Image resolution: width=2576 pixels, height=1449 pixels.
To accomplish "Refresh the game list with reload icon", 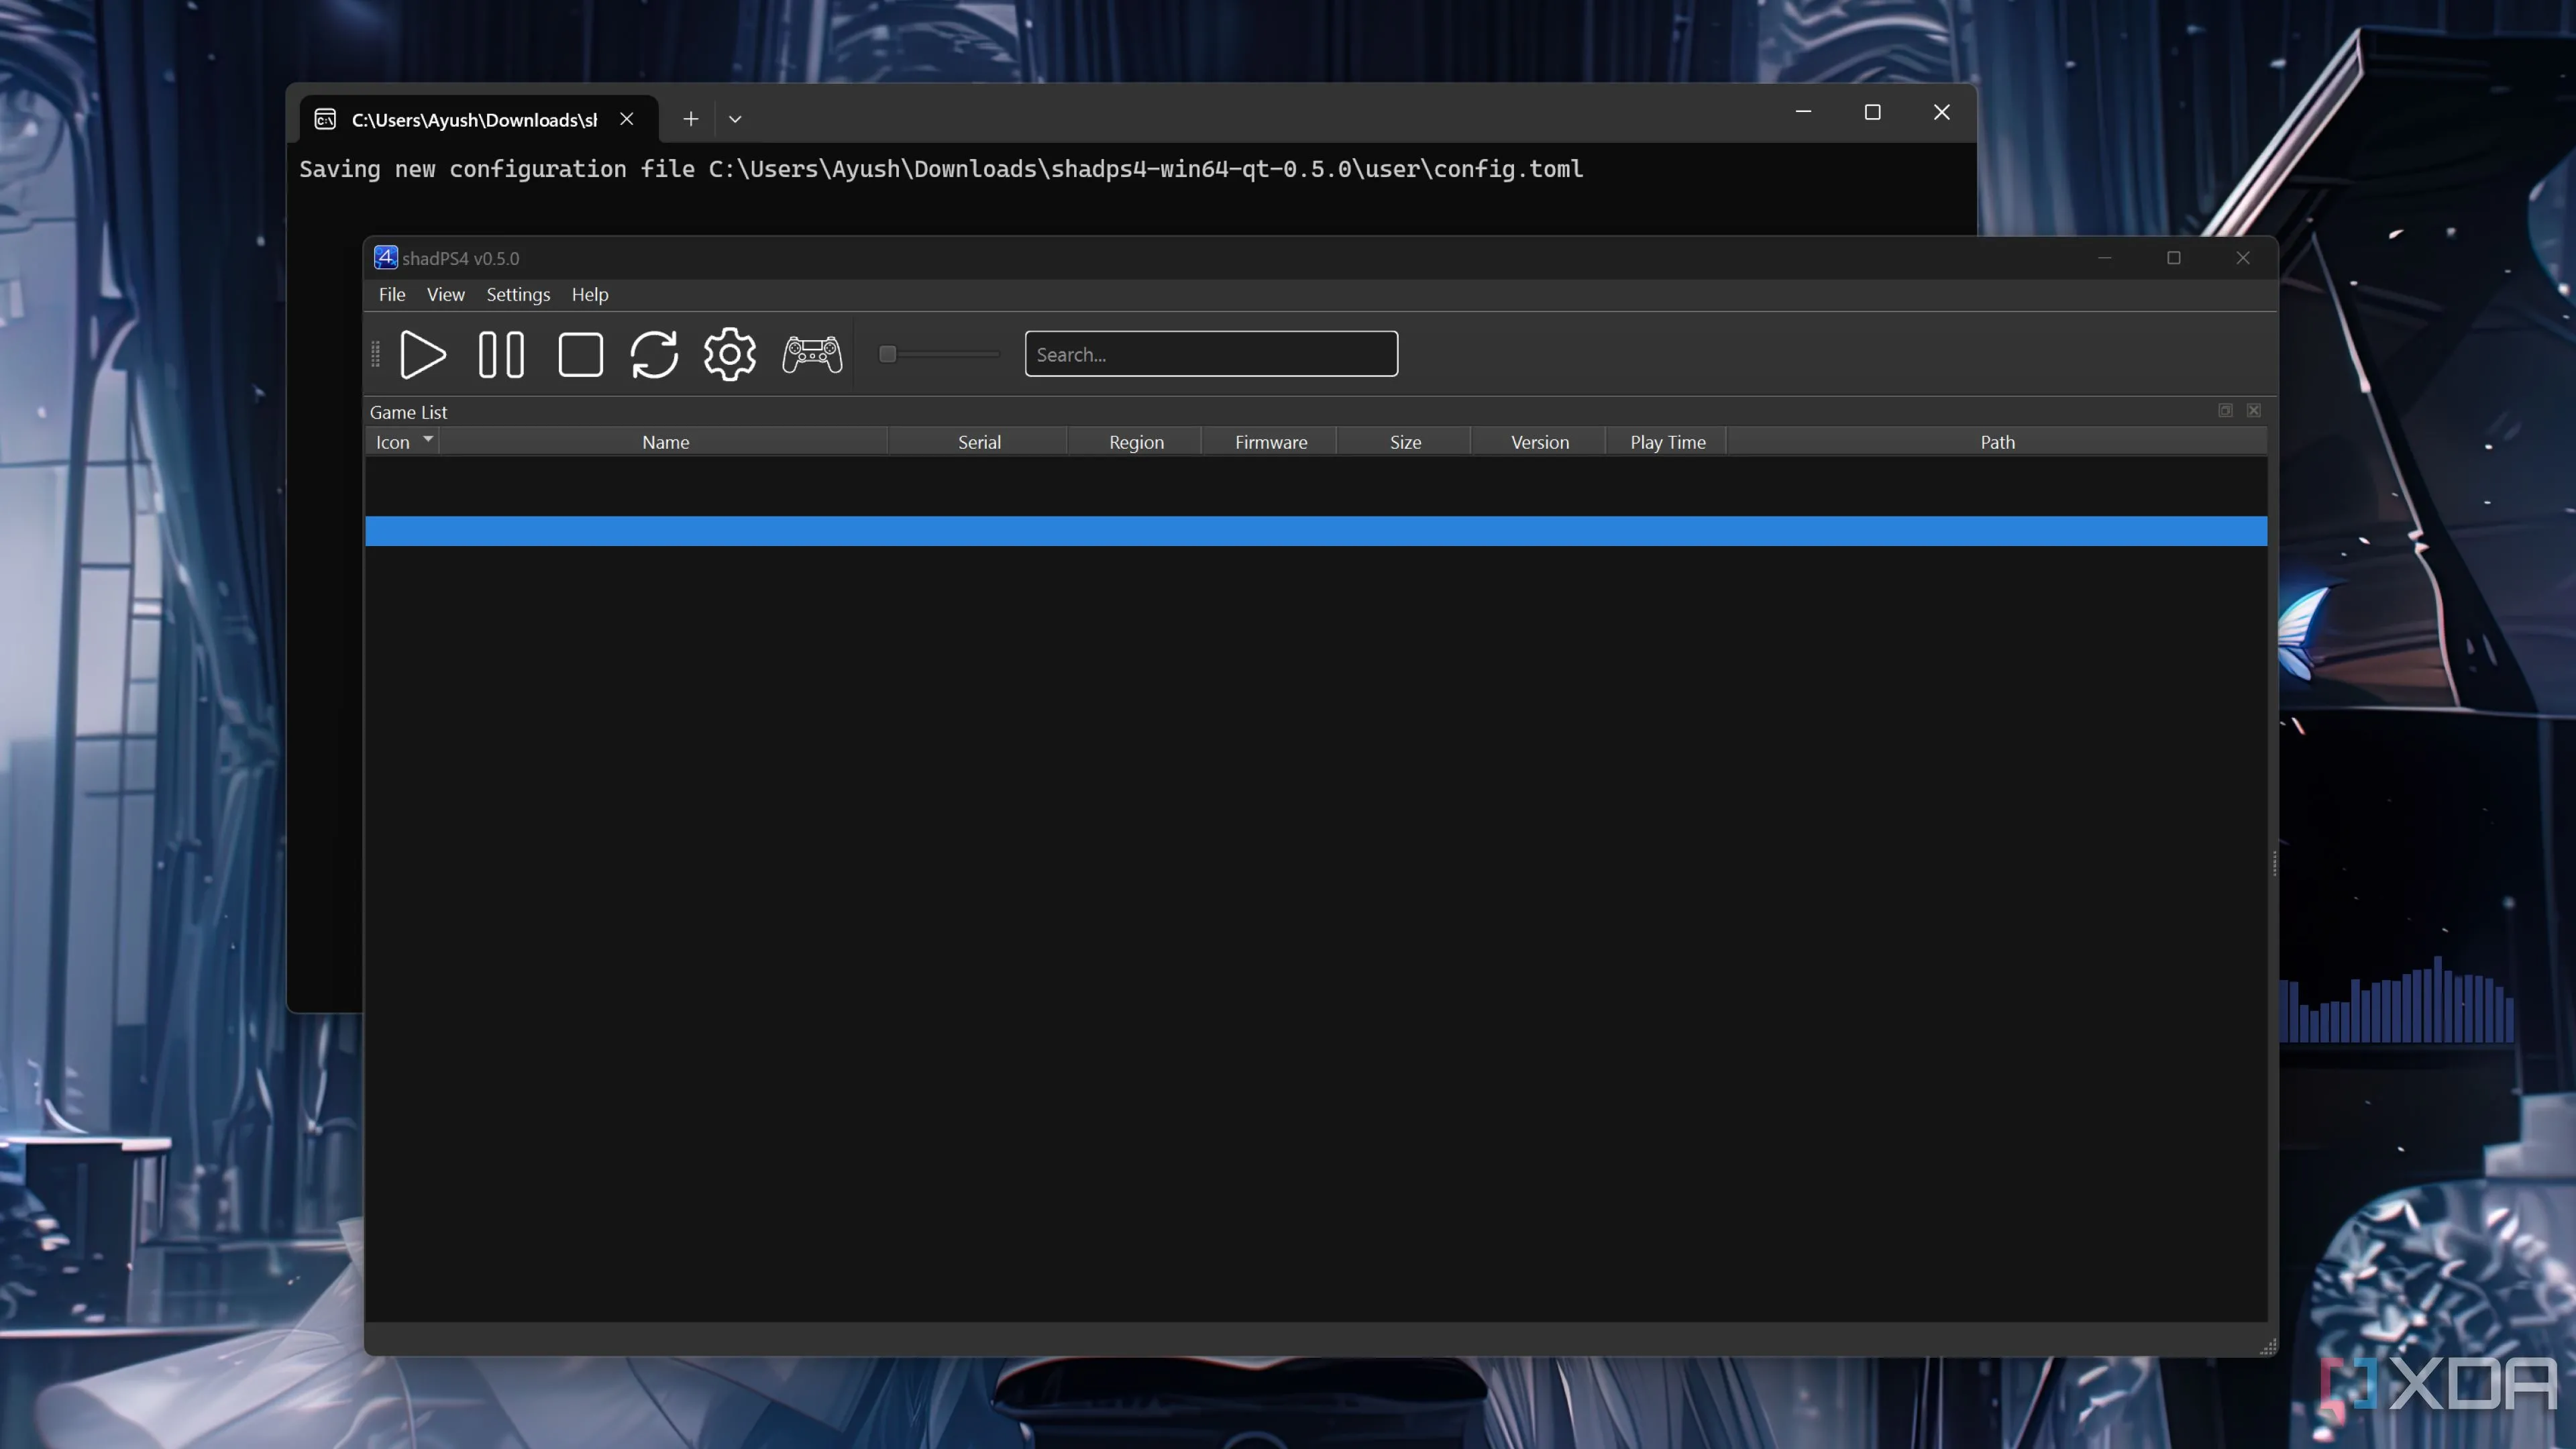I will (x=654, y=354).
